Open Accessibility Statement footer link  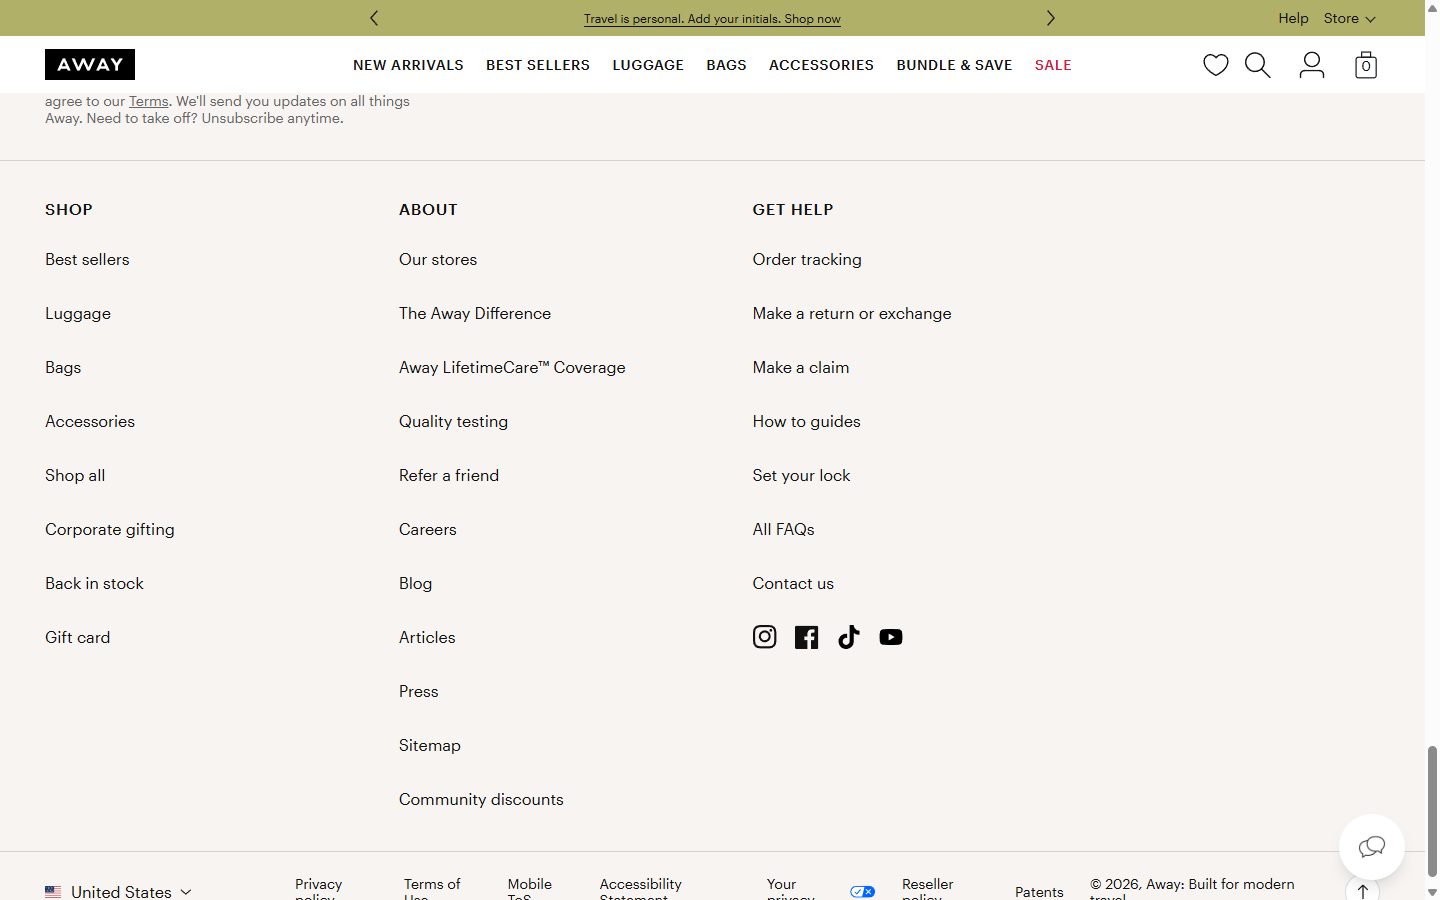tap(641, 889)
